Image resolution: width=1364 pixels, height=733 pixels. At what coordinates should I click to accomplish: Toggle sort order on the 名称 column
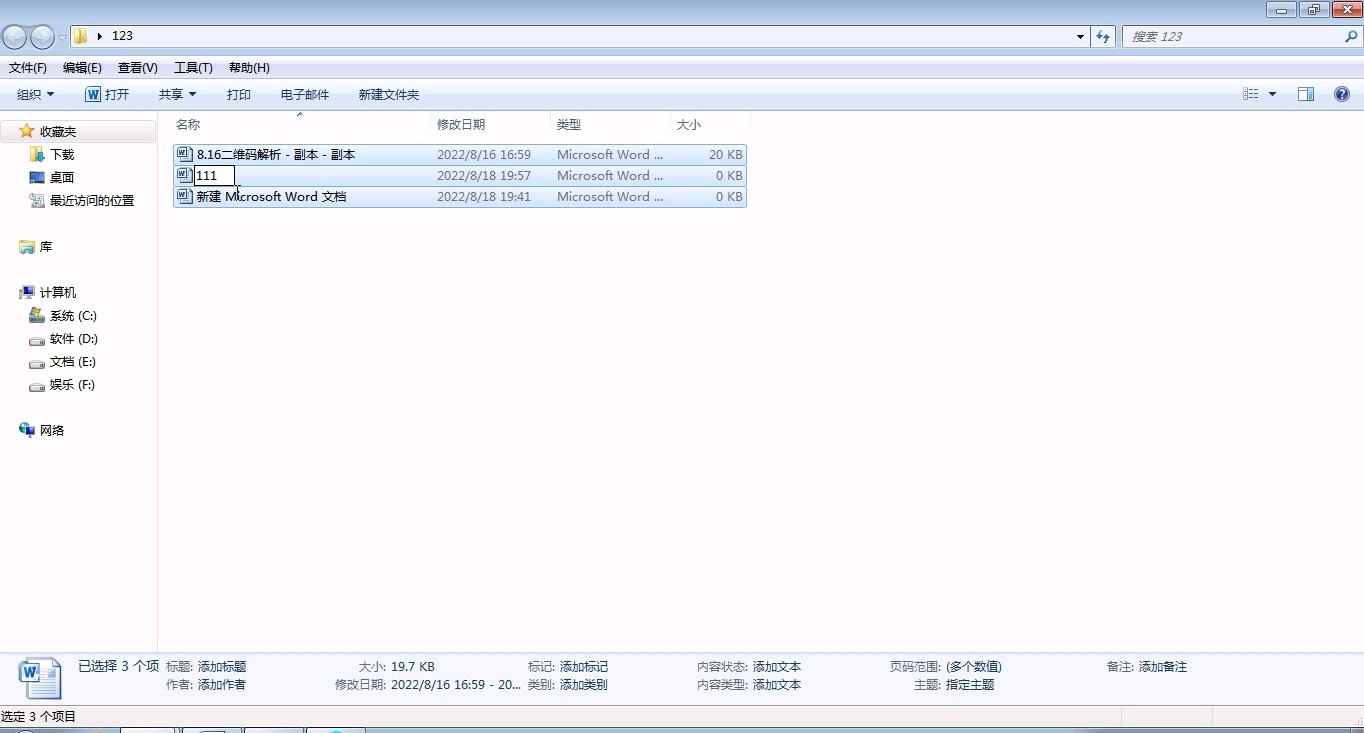click(x=186, y=124)
